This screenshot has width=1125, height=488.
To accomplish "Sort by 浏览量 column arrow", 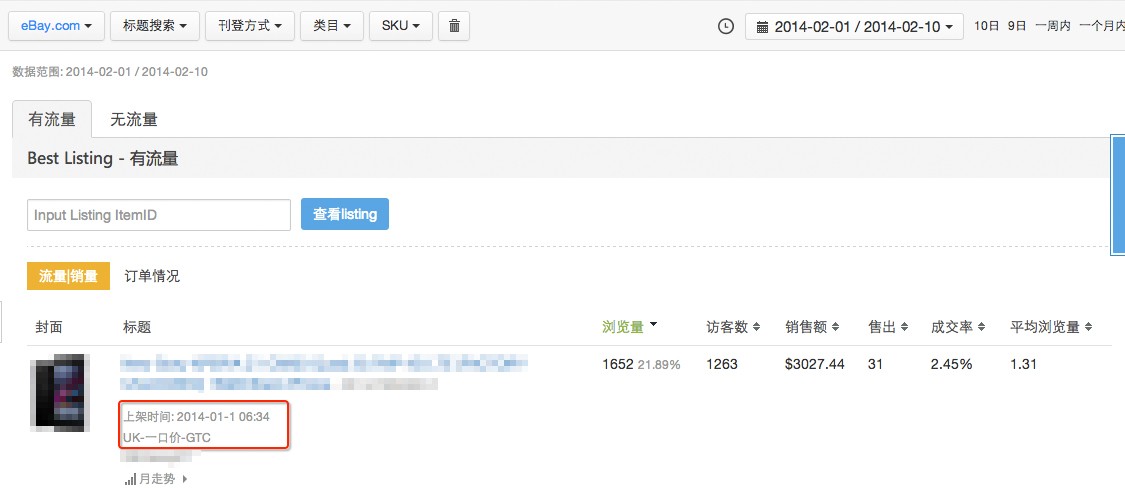I will [653, 325].
